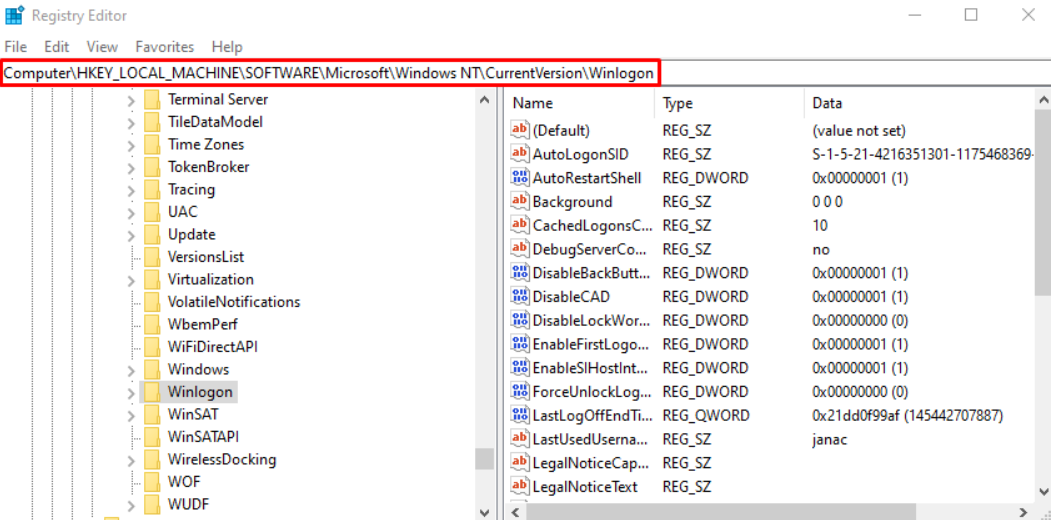Viewport: 1051px width, 520px height.
Task: Expand the Time Zones key
Action: pyautogui.click(x=131, y=145)
